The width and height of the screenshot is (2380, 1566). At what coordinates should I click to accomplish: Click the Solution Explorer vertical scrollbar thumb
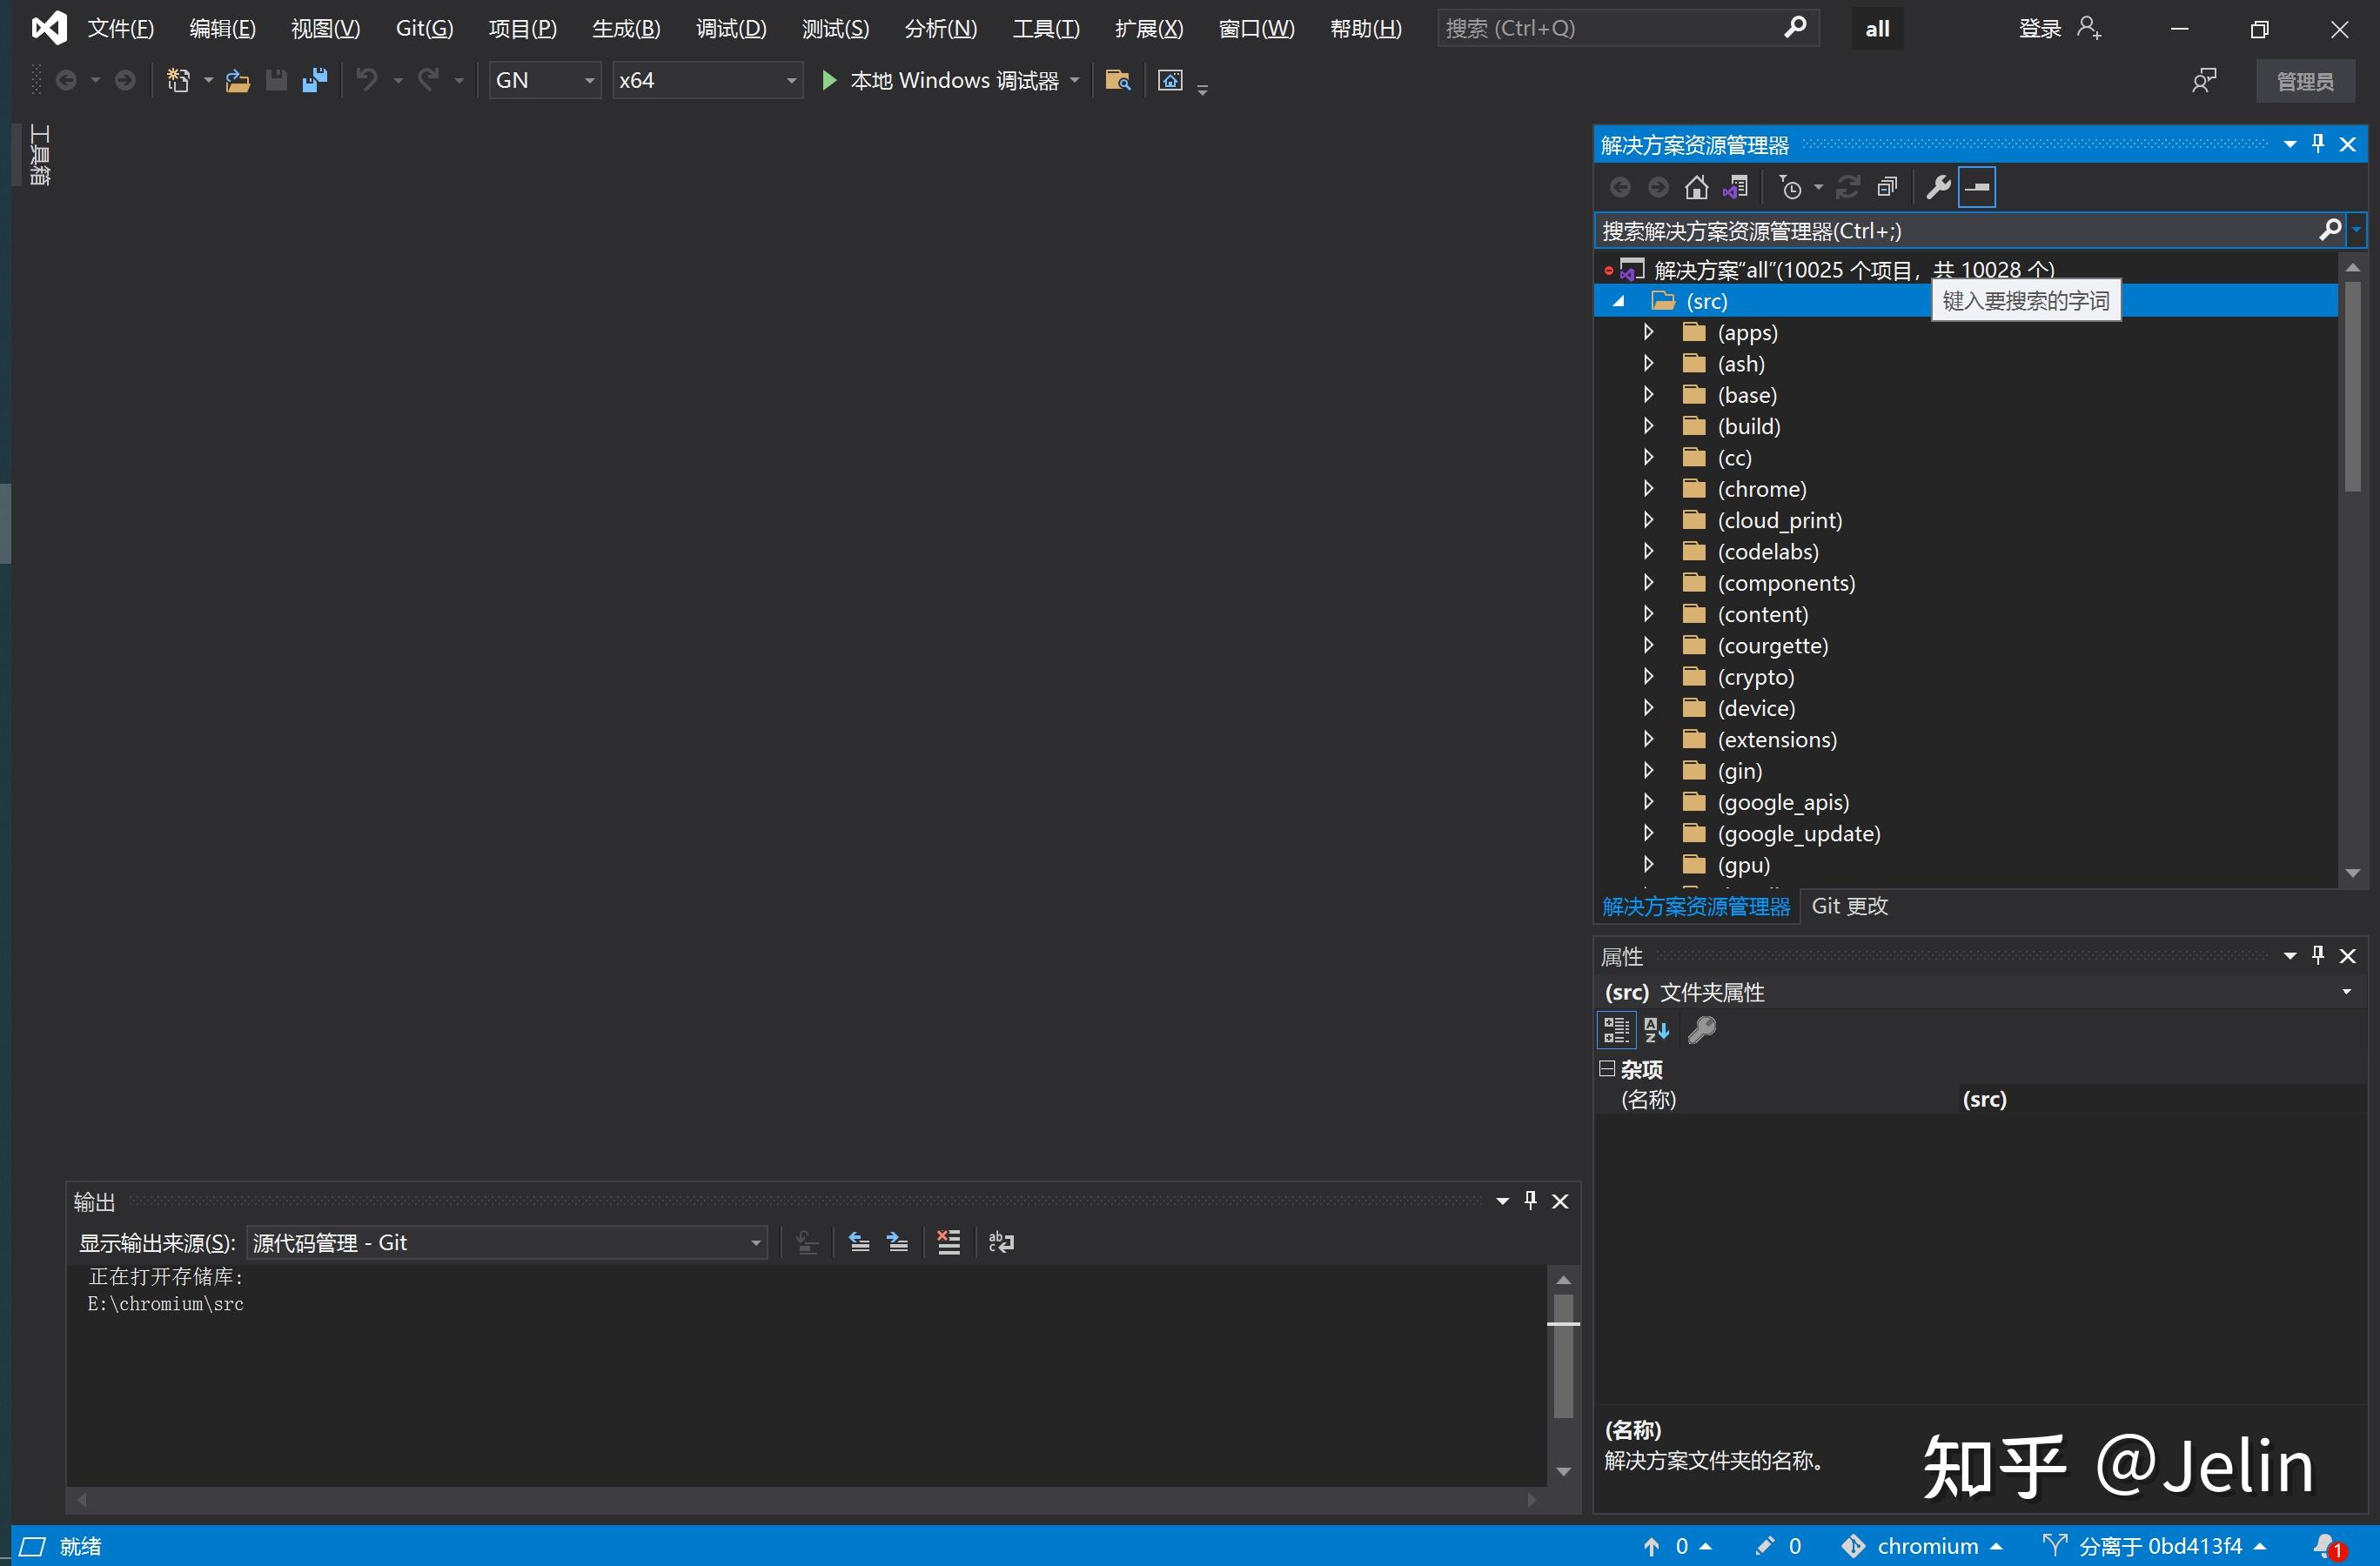pos(2352,385)
